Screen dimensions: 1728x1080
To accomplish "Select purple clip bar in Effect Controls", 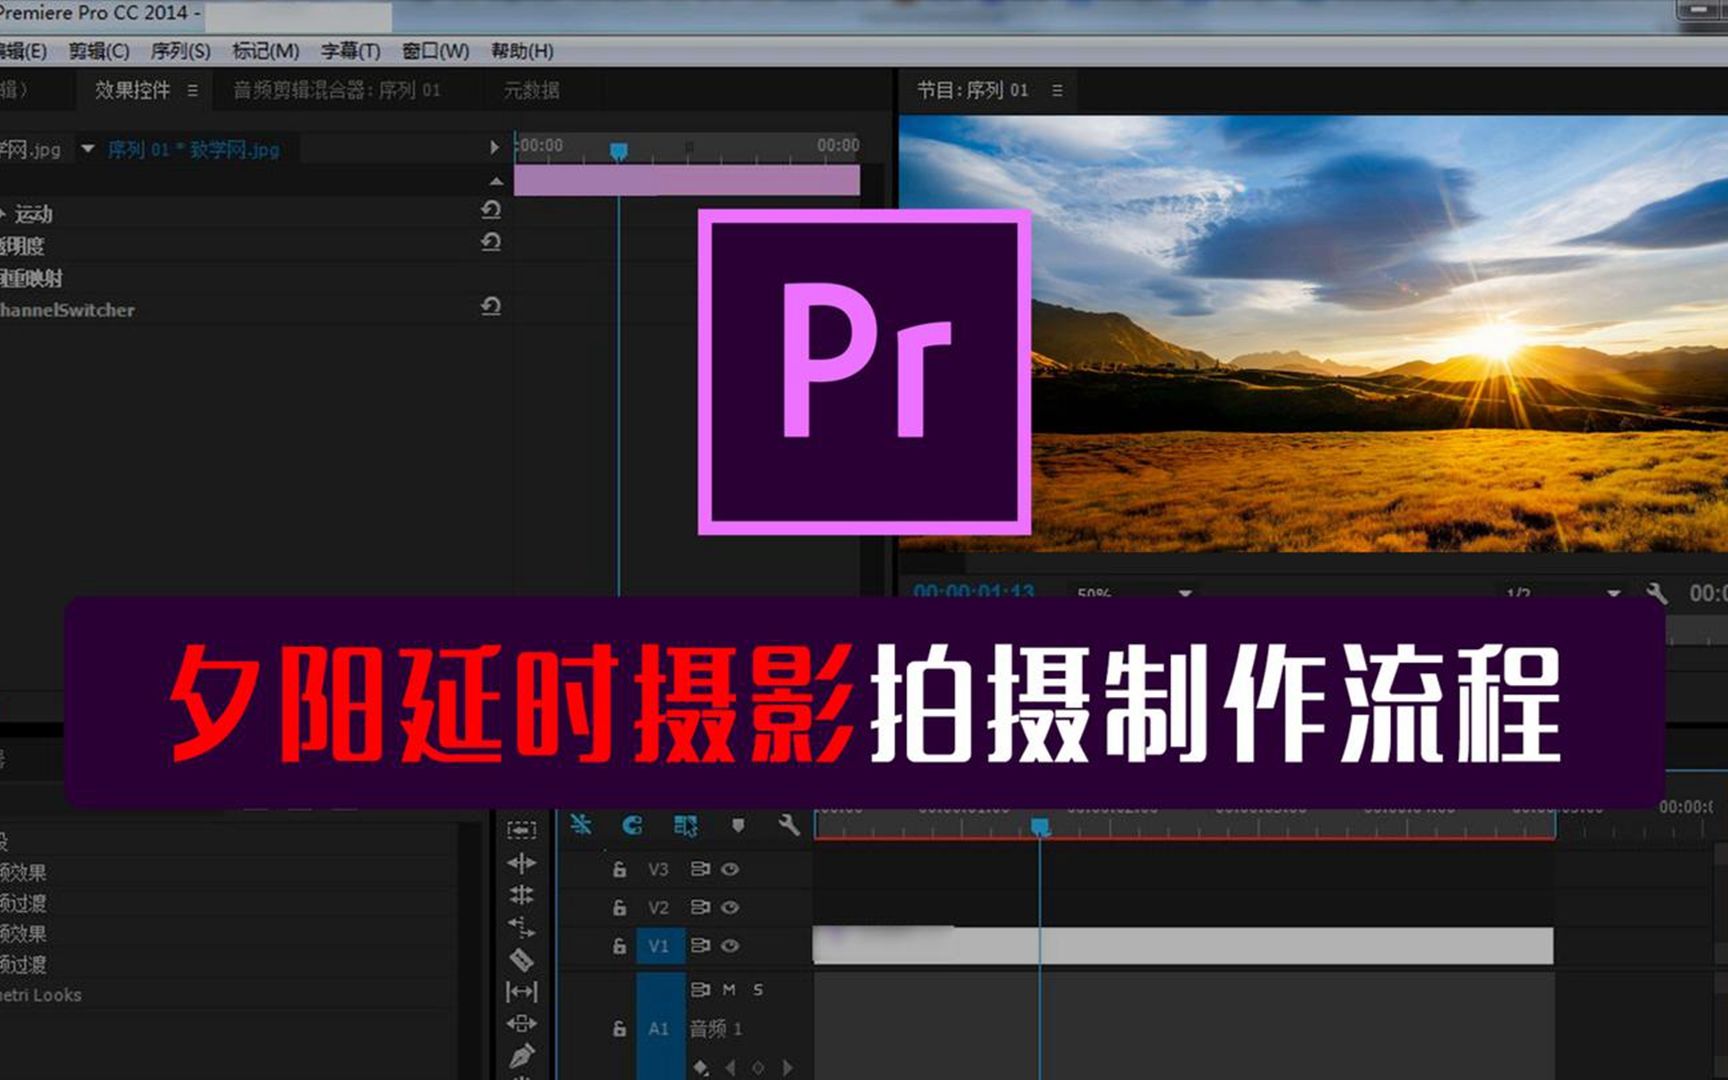I will click(687, 180).
